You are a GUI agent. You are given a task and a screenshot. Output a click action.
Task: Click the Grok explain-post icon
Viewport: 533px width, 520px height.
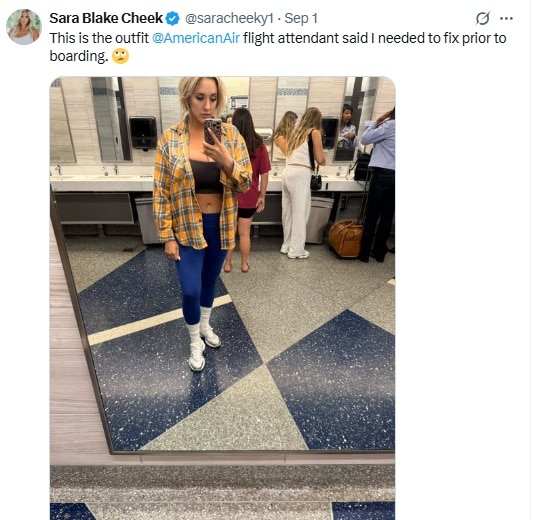pos(483,18)
